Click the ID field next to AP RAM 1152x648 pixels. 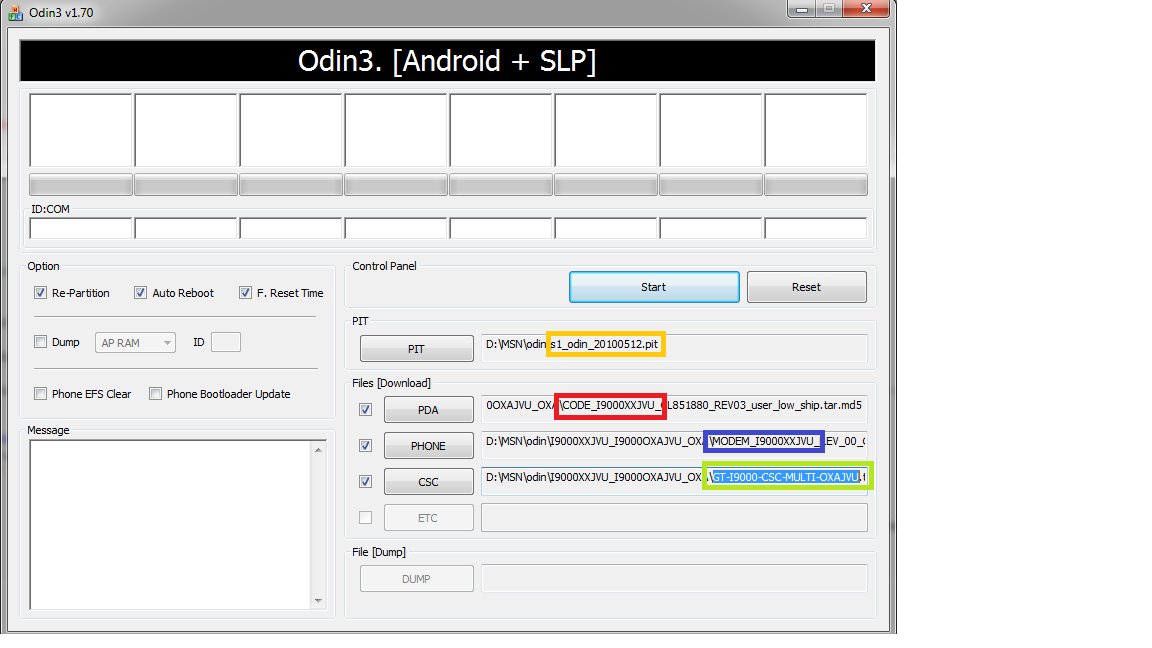[226, 342]
